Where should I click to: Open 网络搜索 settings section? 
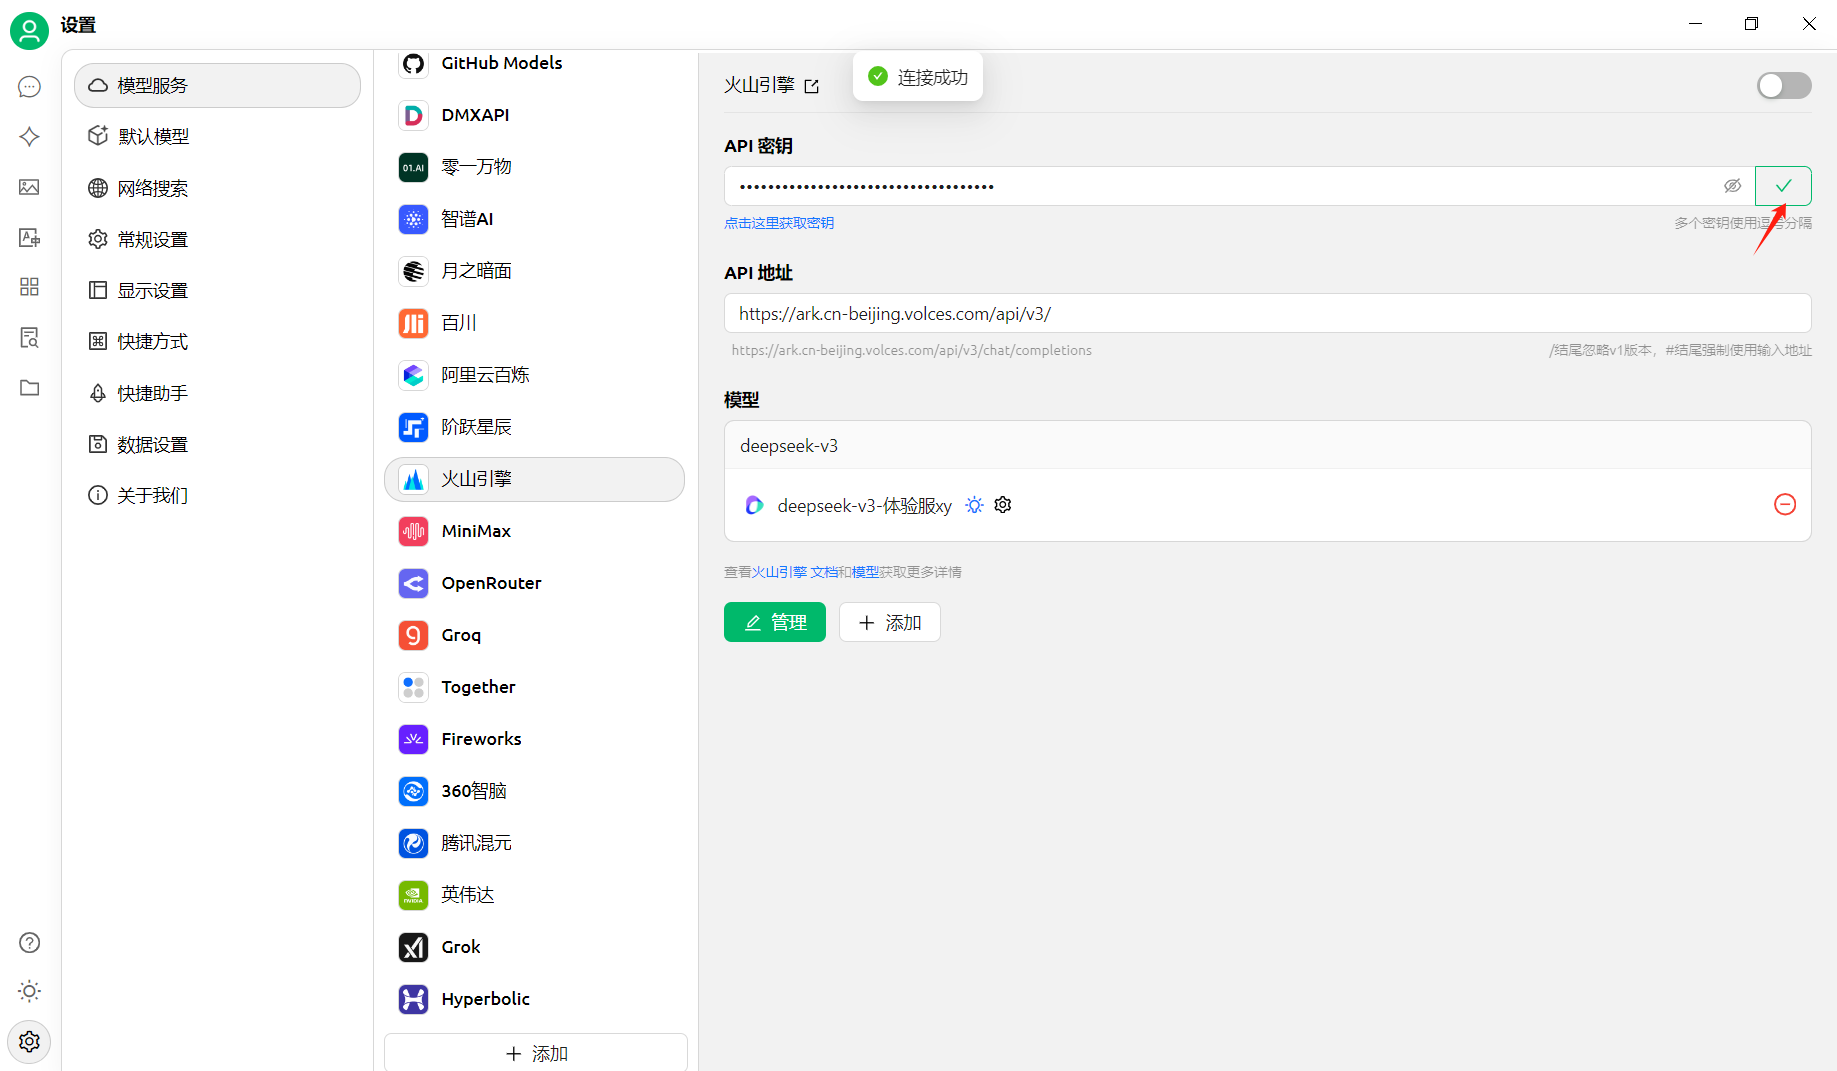[217, 188]
